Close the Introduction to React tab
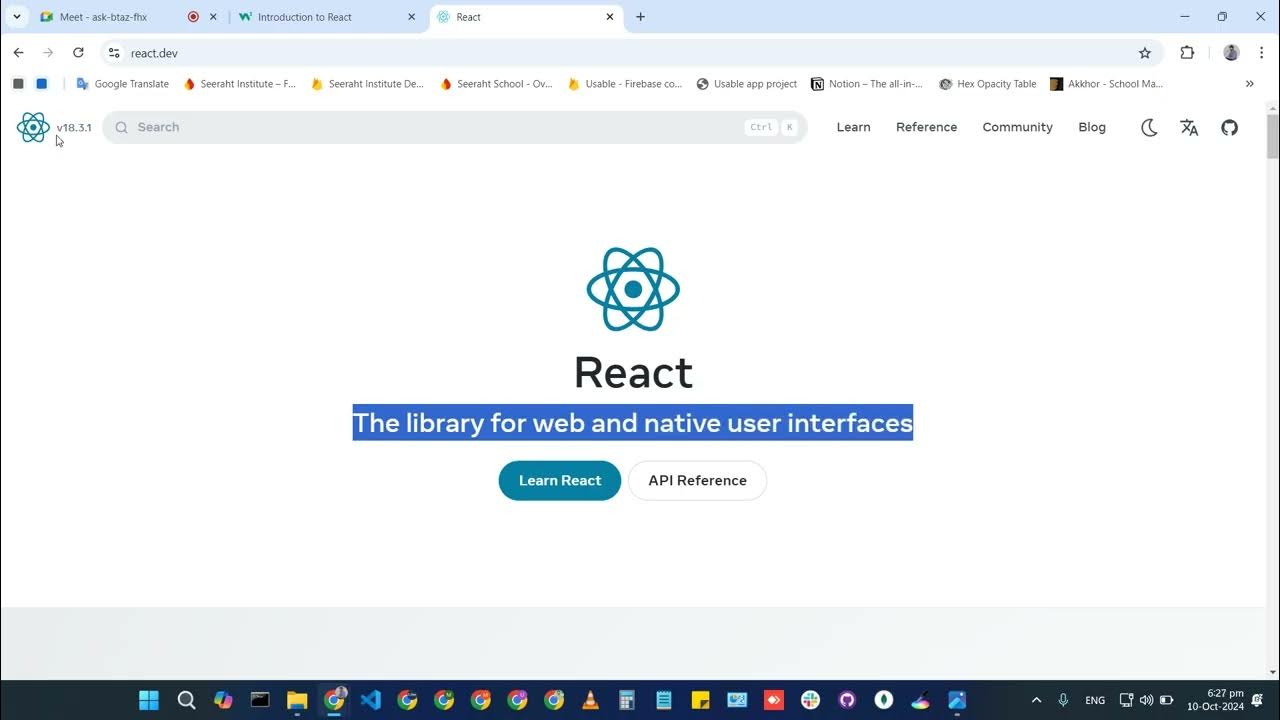Image resolution: width=1280 pixels, height=720 pixels. (411, 17)
